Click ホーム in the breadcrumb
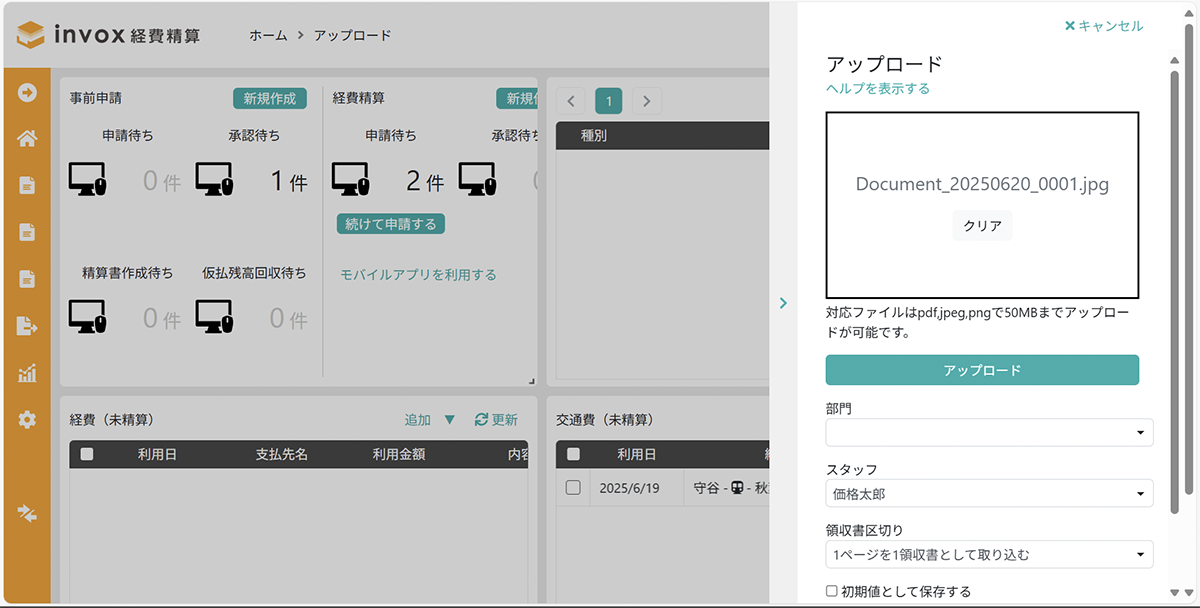 pyautogui.click(x=268, y=35)
